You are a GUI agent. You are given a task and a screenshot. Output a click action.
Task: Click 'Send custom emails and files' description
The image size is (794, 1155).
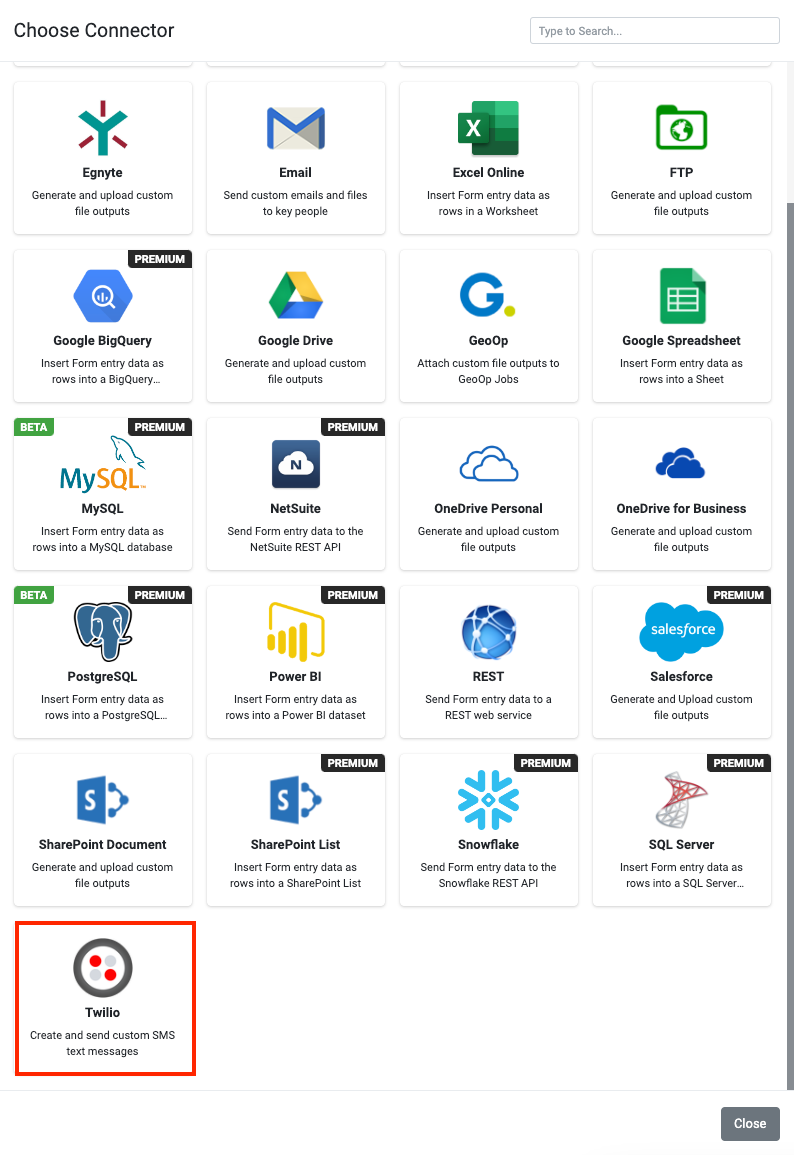[295, 195]
